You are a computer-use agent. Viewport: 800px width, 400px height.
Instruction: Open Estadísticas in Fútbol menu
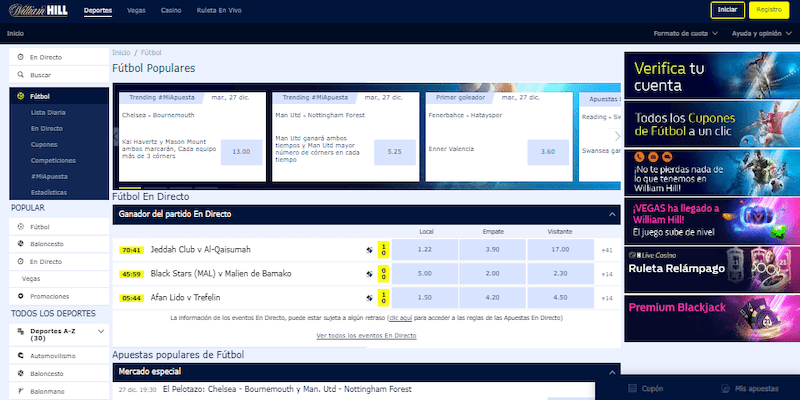(48, 192)
